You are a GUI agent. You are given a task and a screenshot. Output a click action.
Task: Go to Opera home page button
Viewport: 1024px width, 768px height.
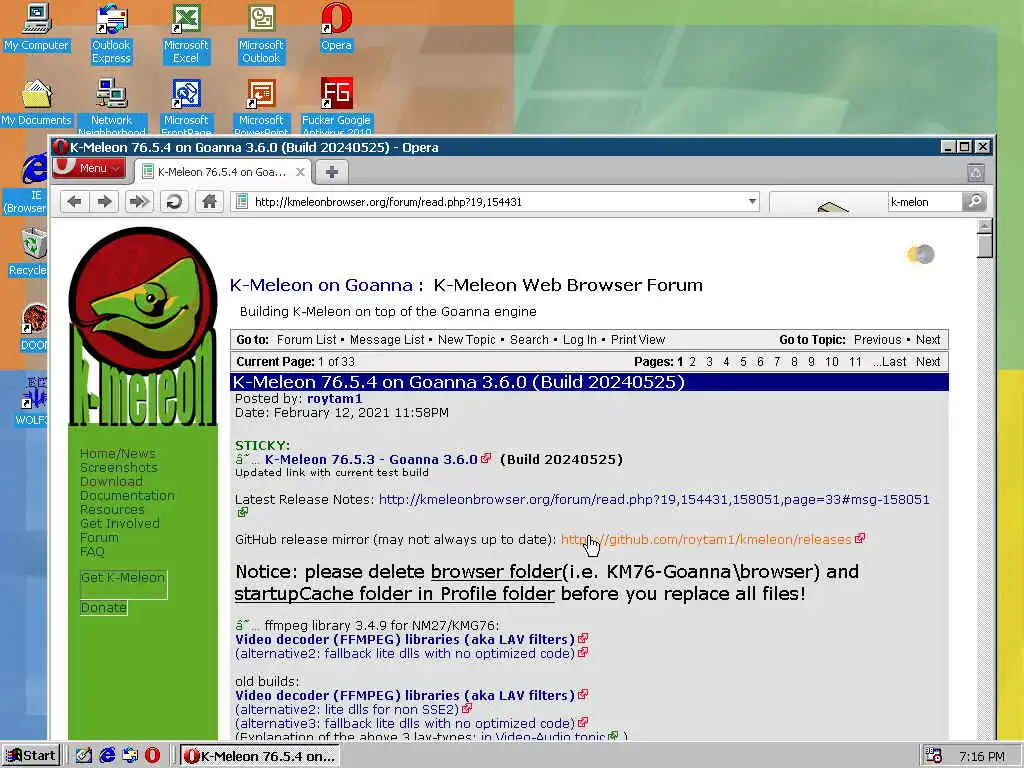point(210,202)
